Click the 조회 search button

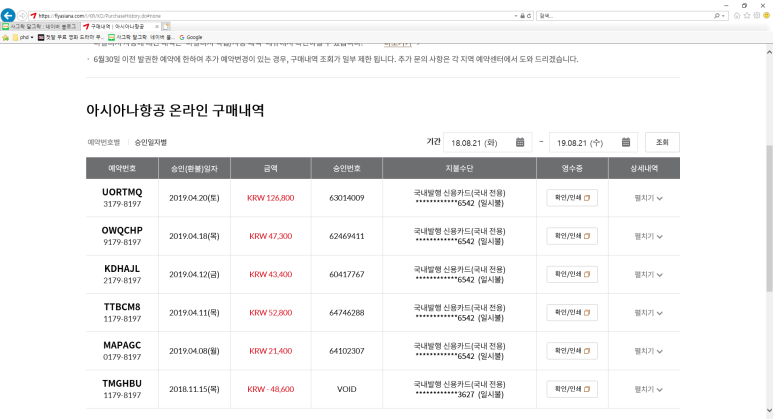click(x=662, y=142)
